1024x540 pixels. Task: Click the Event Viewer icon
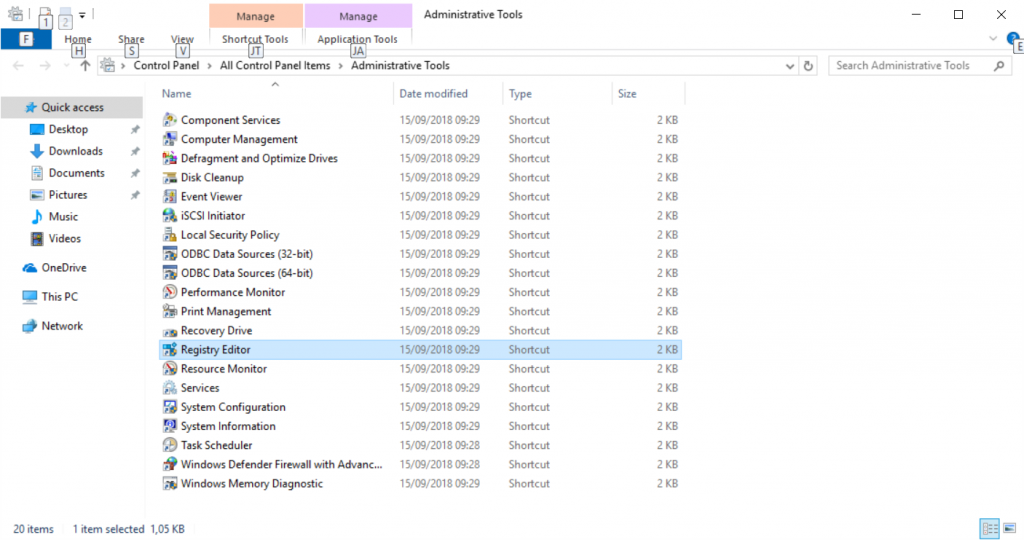tap(170, 196)
